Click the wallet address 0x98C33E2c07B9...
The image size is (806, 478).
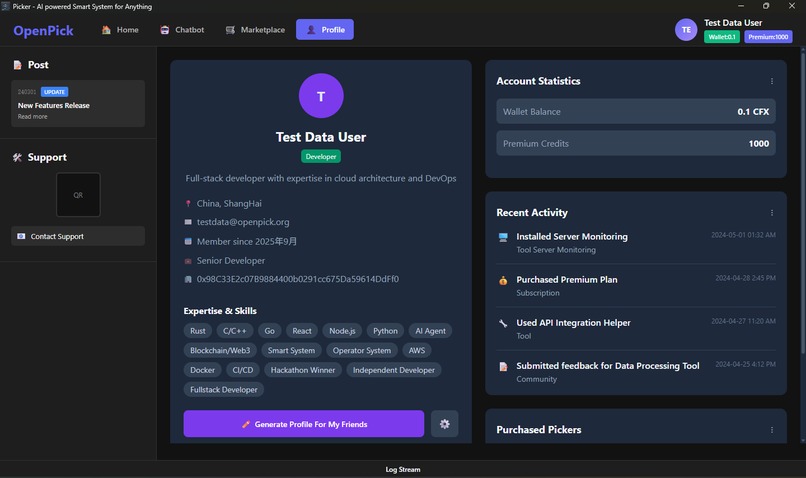[298, 279]
